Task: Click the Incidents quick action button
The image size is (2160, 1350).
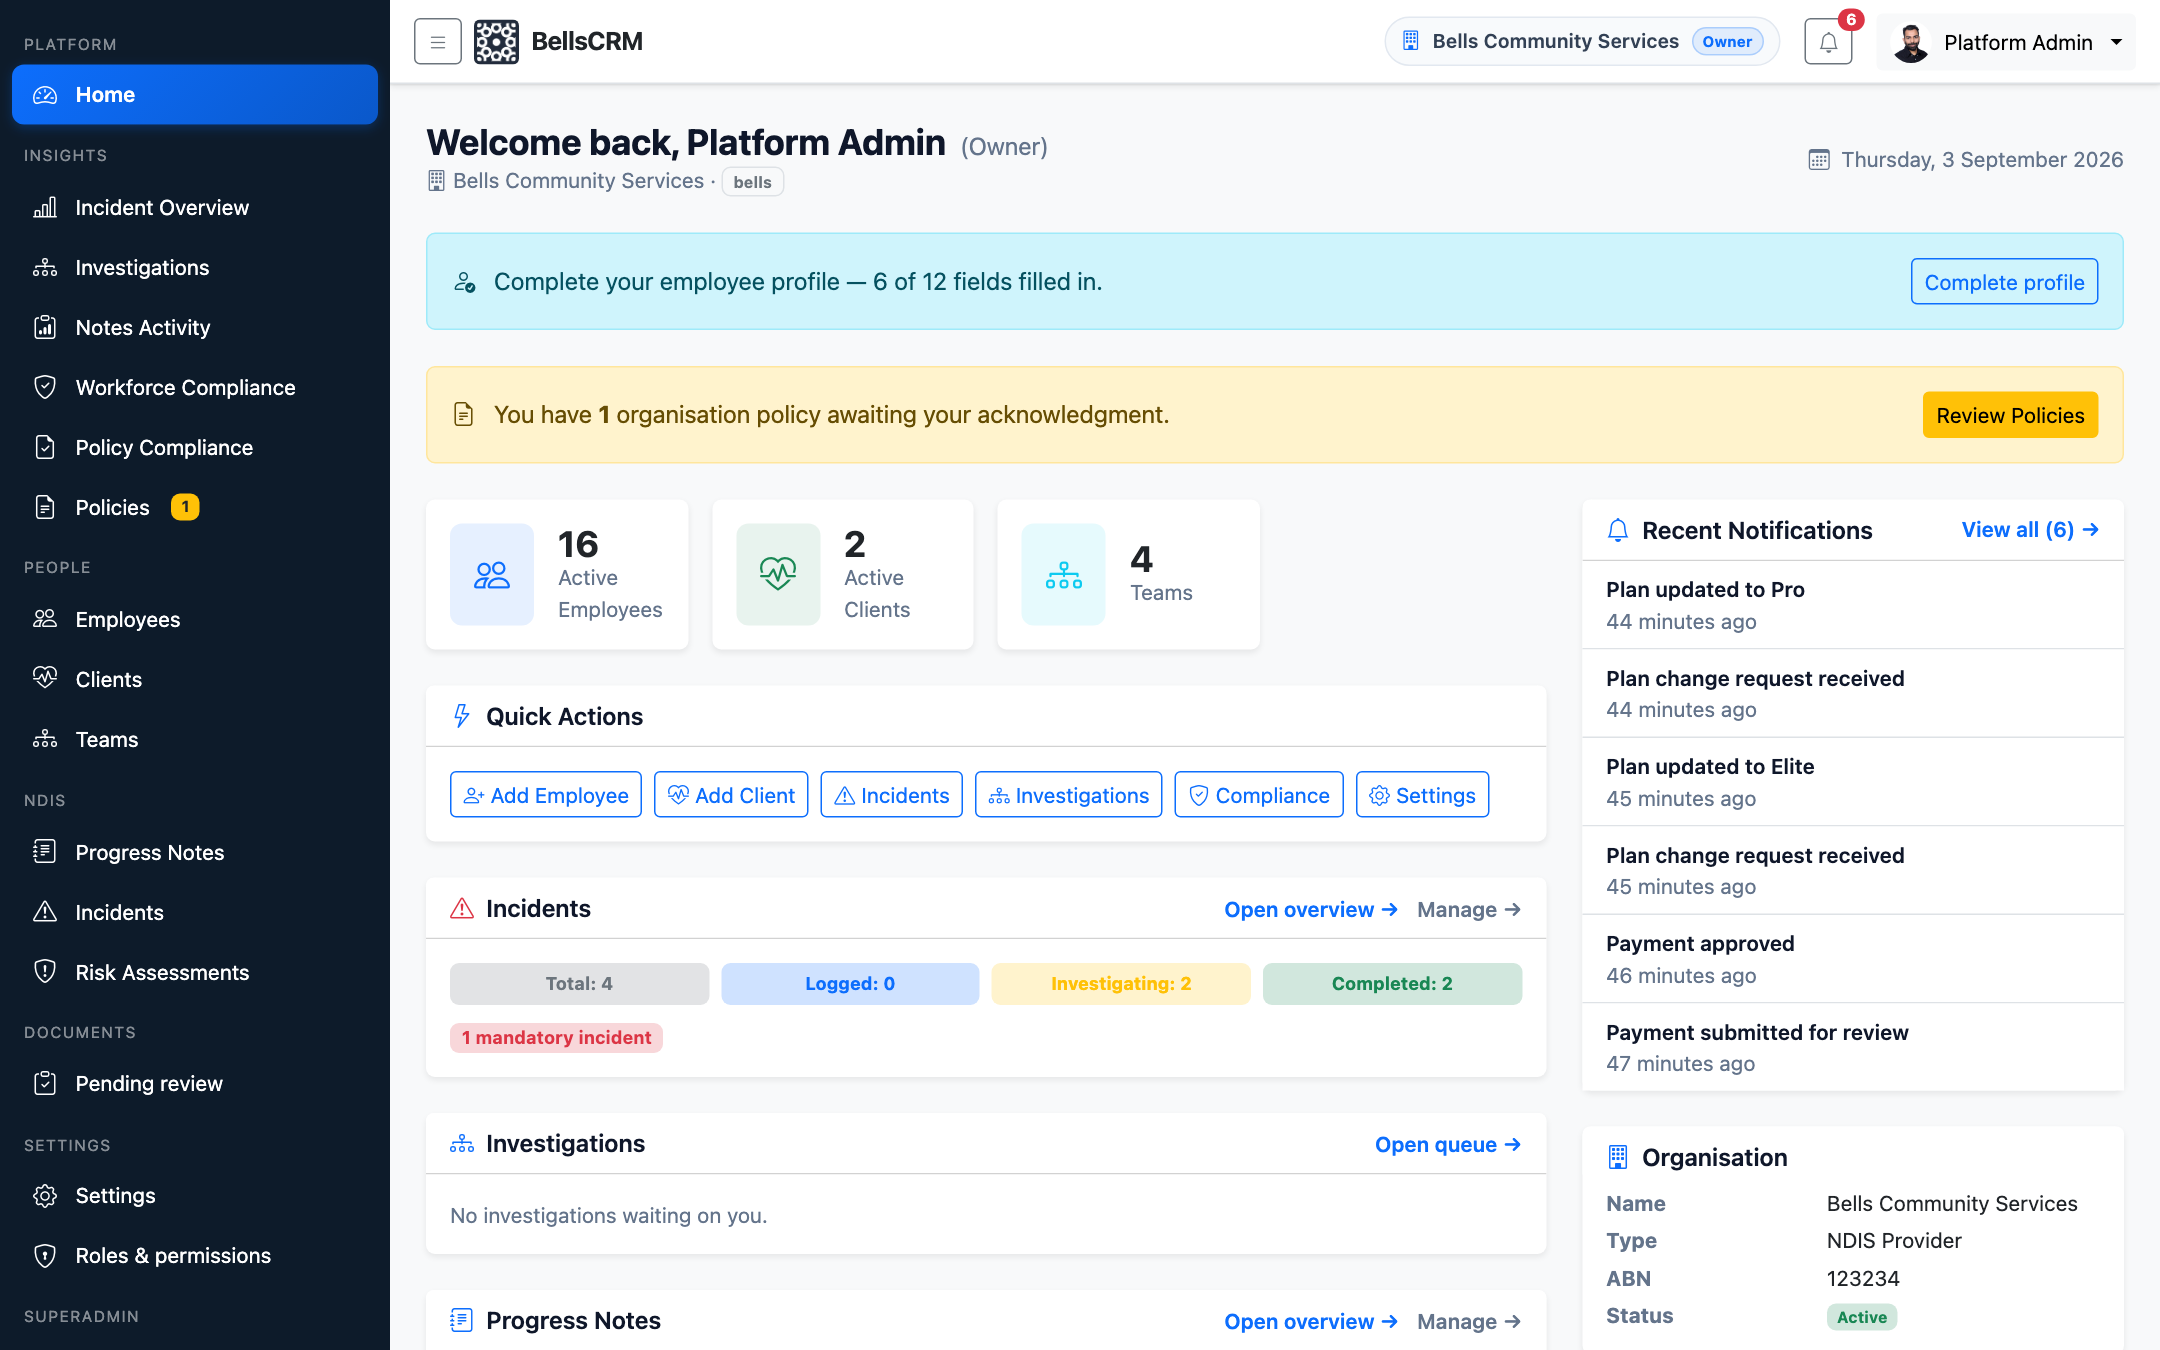Action: pos(892,795)
